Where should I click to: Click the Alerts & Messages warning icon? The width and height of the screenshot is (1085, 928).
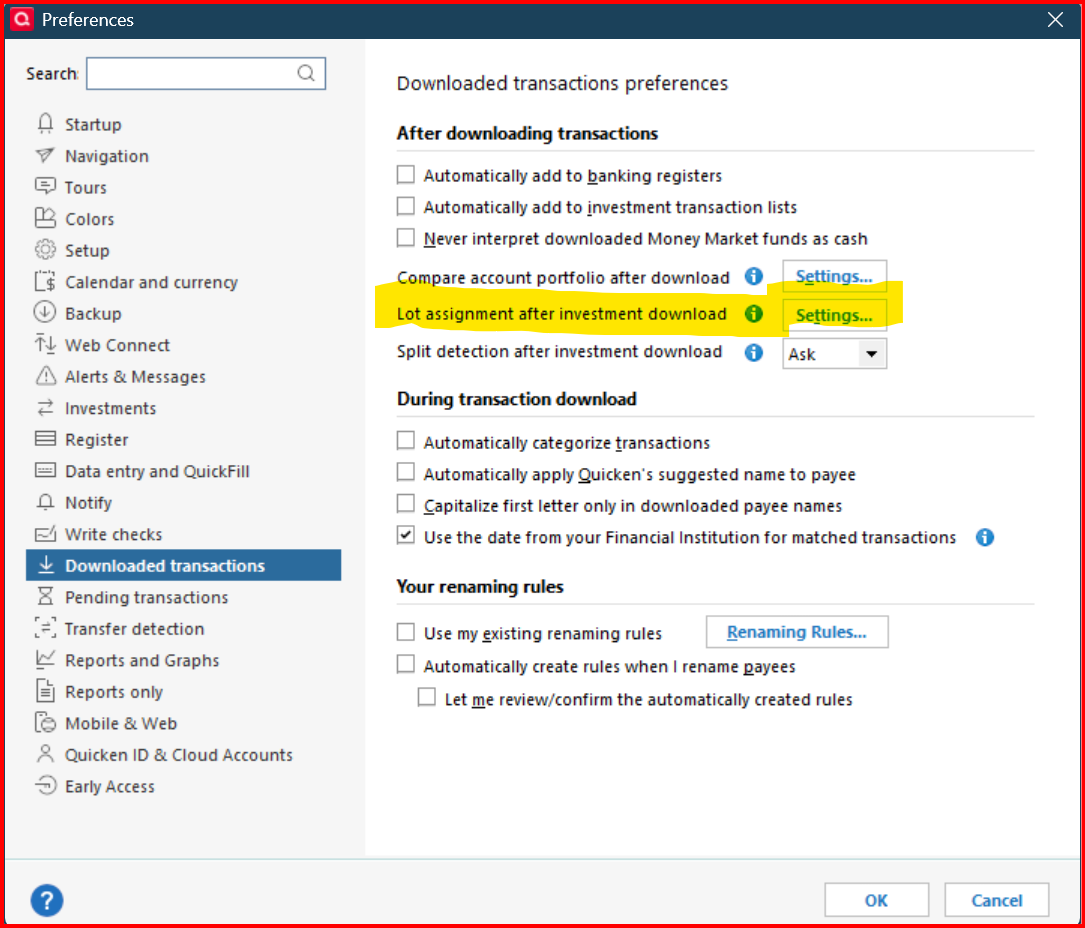tap(45, 376)
